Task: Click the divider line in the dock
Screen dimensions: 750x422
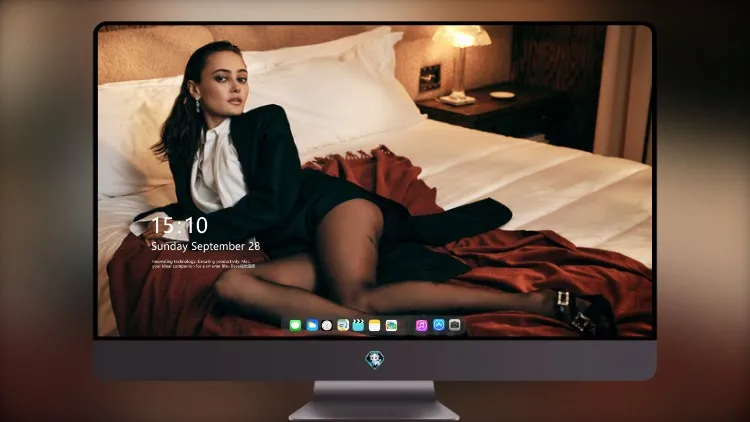Action: point(407,325)
